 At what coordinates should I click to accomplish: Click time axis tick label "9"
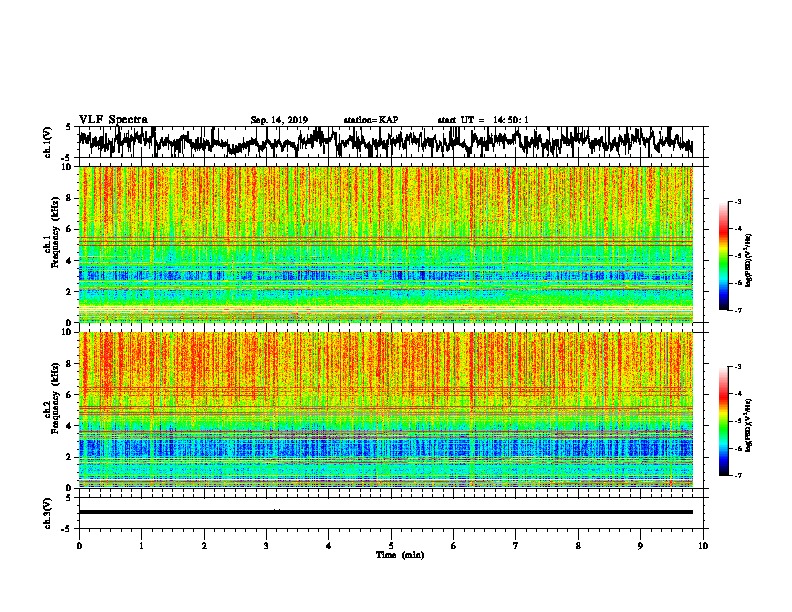coord(640,546)
